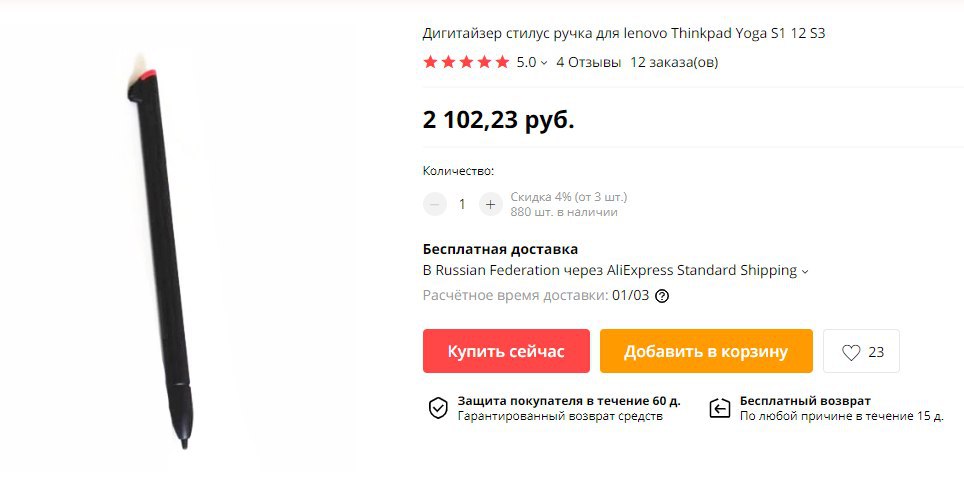Click the product title text
This screenshot has height=479, width=964.
[x=623, y=34]
